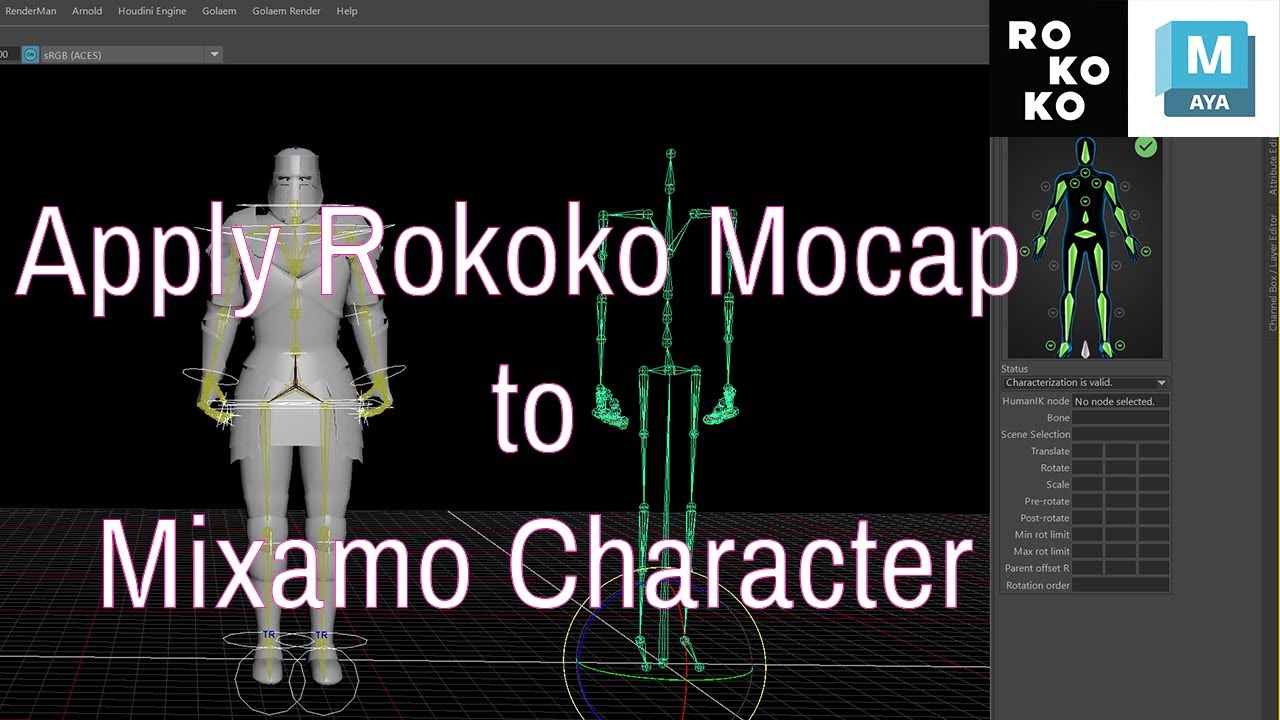Click the first Min rot limit field
1280x720 pixels.
tap(1088, 535)
